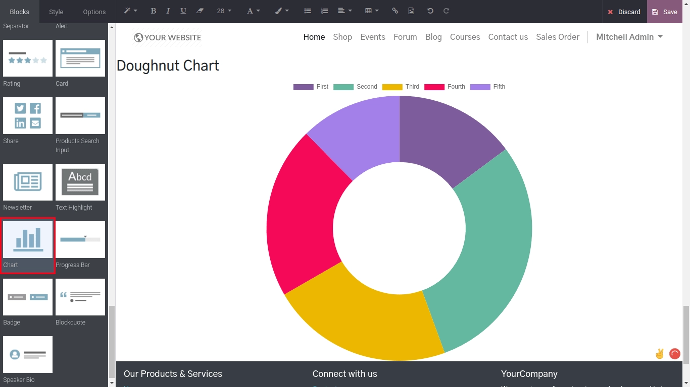690x387 pixels.
Task: Toggle the First legend entry
Action: [311, 87]
